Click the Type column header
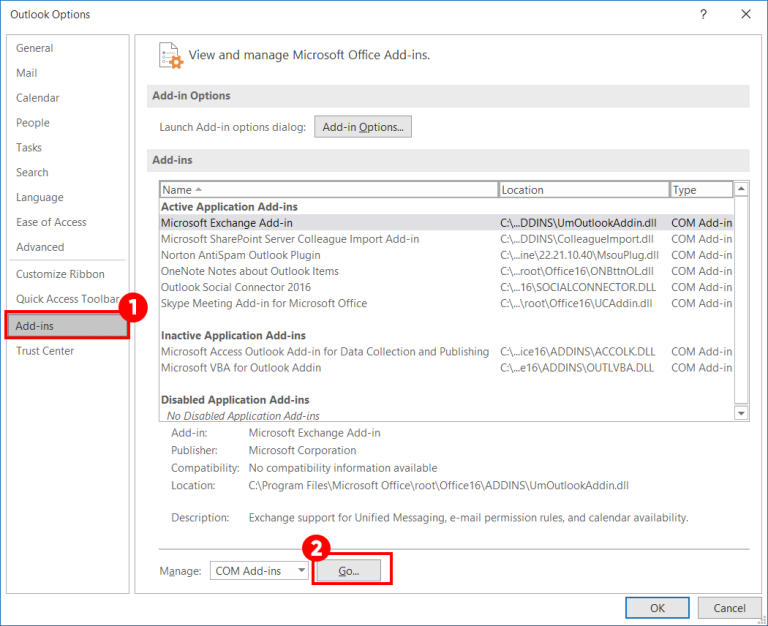The image size is (768, 626). (700, 190)
